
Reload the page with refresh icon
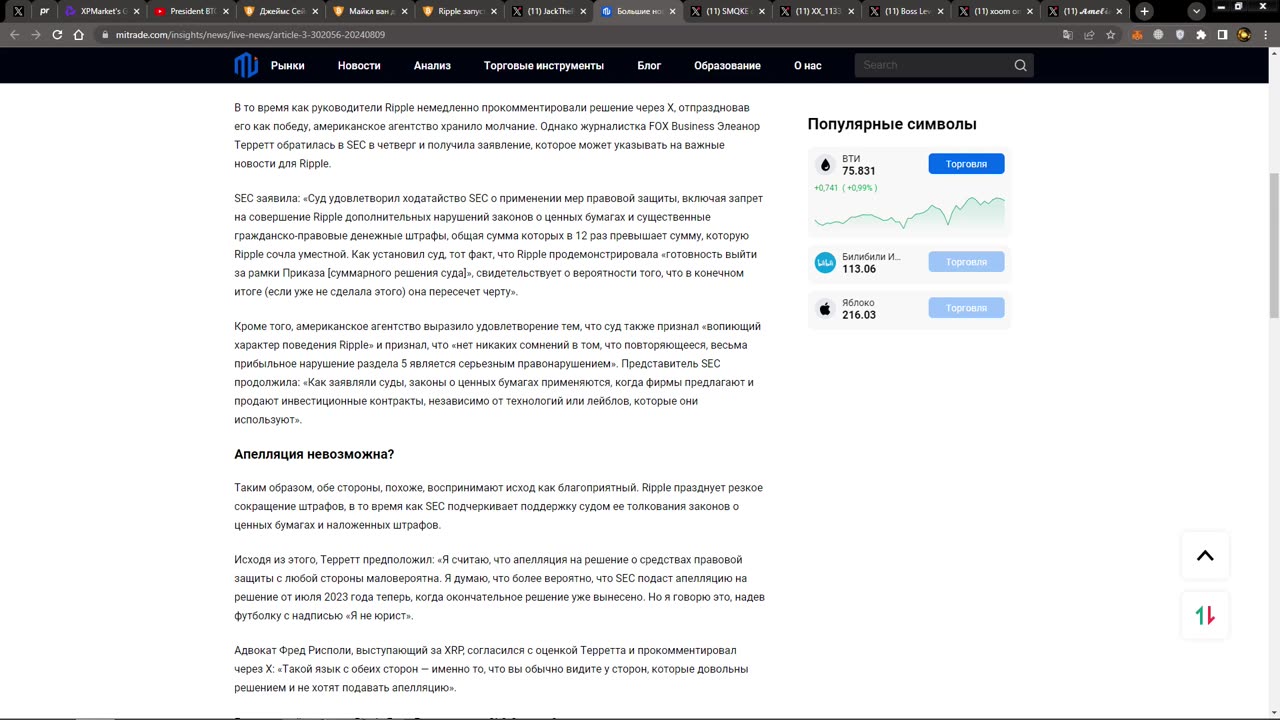click(x=57, y=34)
